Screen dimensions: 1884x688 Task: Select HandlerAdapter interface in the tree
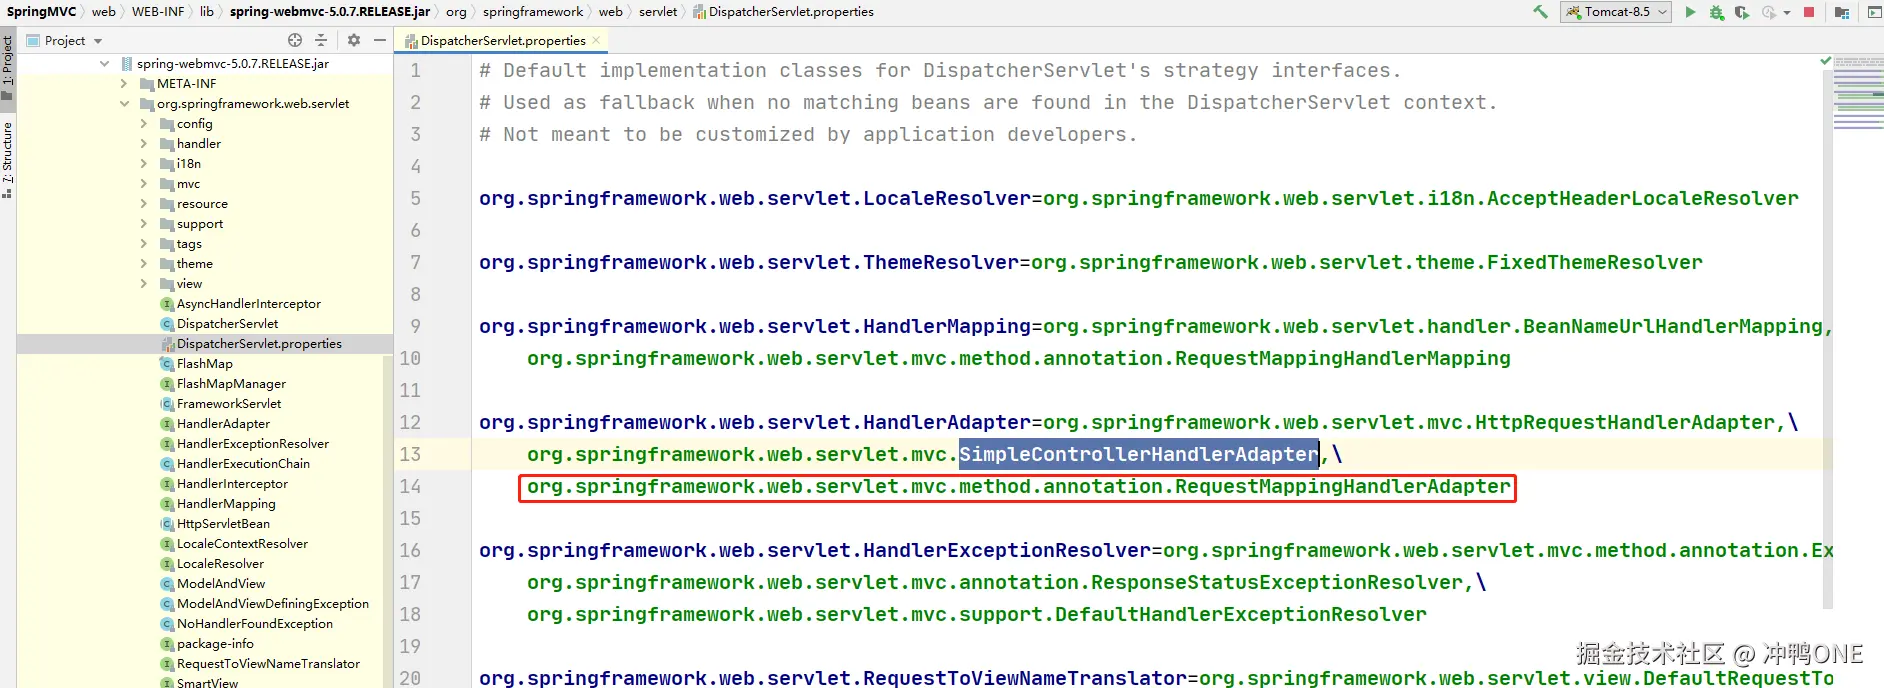click(223, 424)
